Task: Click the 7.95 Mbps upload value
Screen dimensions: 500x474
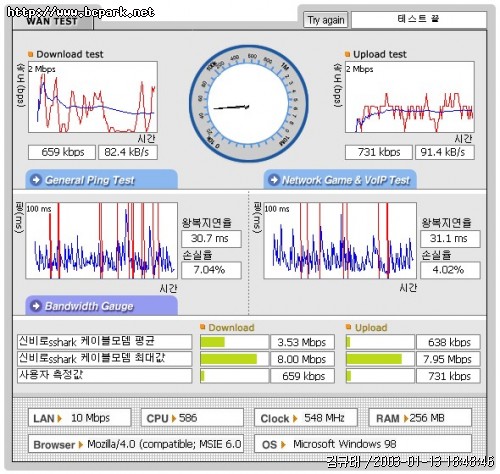Action: (448, 359)
